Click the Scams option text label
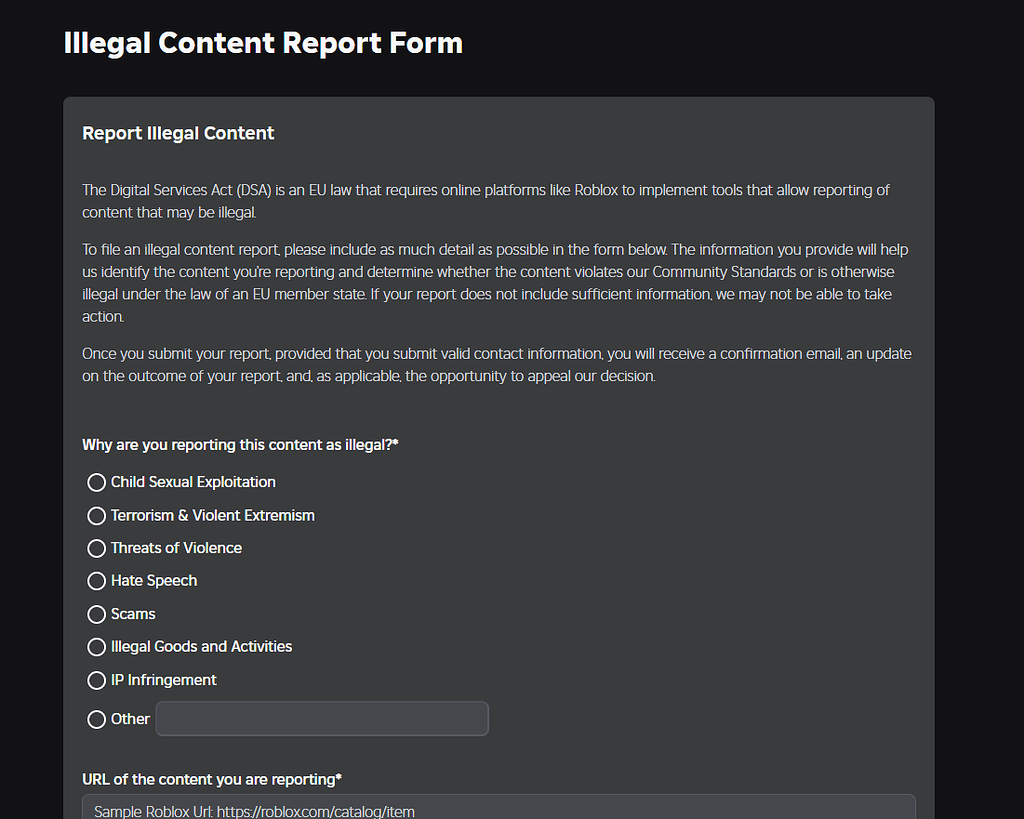1024x819 pixels. [131, 614]
